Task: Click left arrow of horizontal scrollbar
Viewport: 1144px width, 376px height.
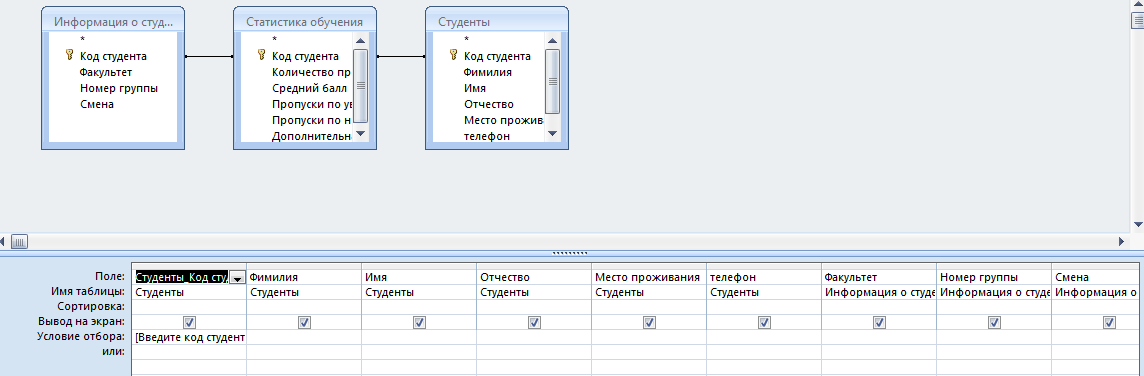Action: point(4,241)
